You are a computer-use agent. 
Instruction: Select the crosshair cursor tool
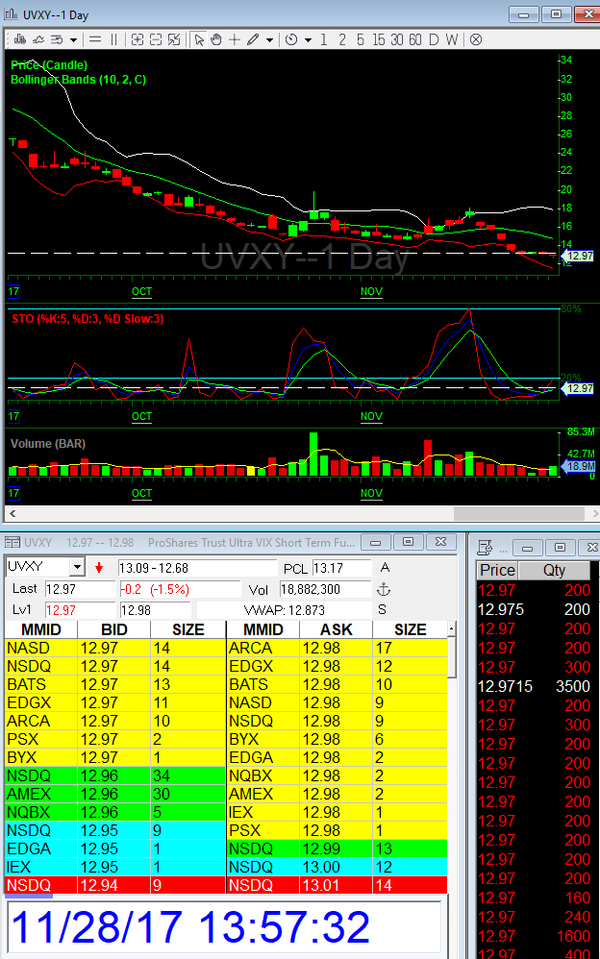click(x=234, y=39)
